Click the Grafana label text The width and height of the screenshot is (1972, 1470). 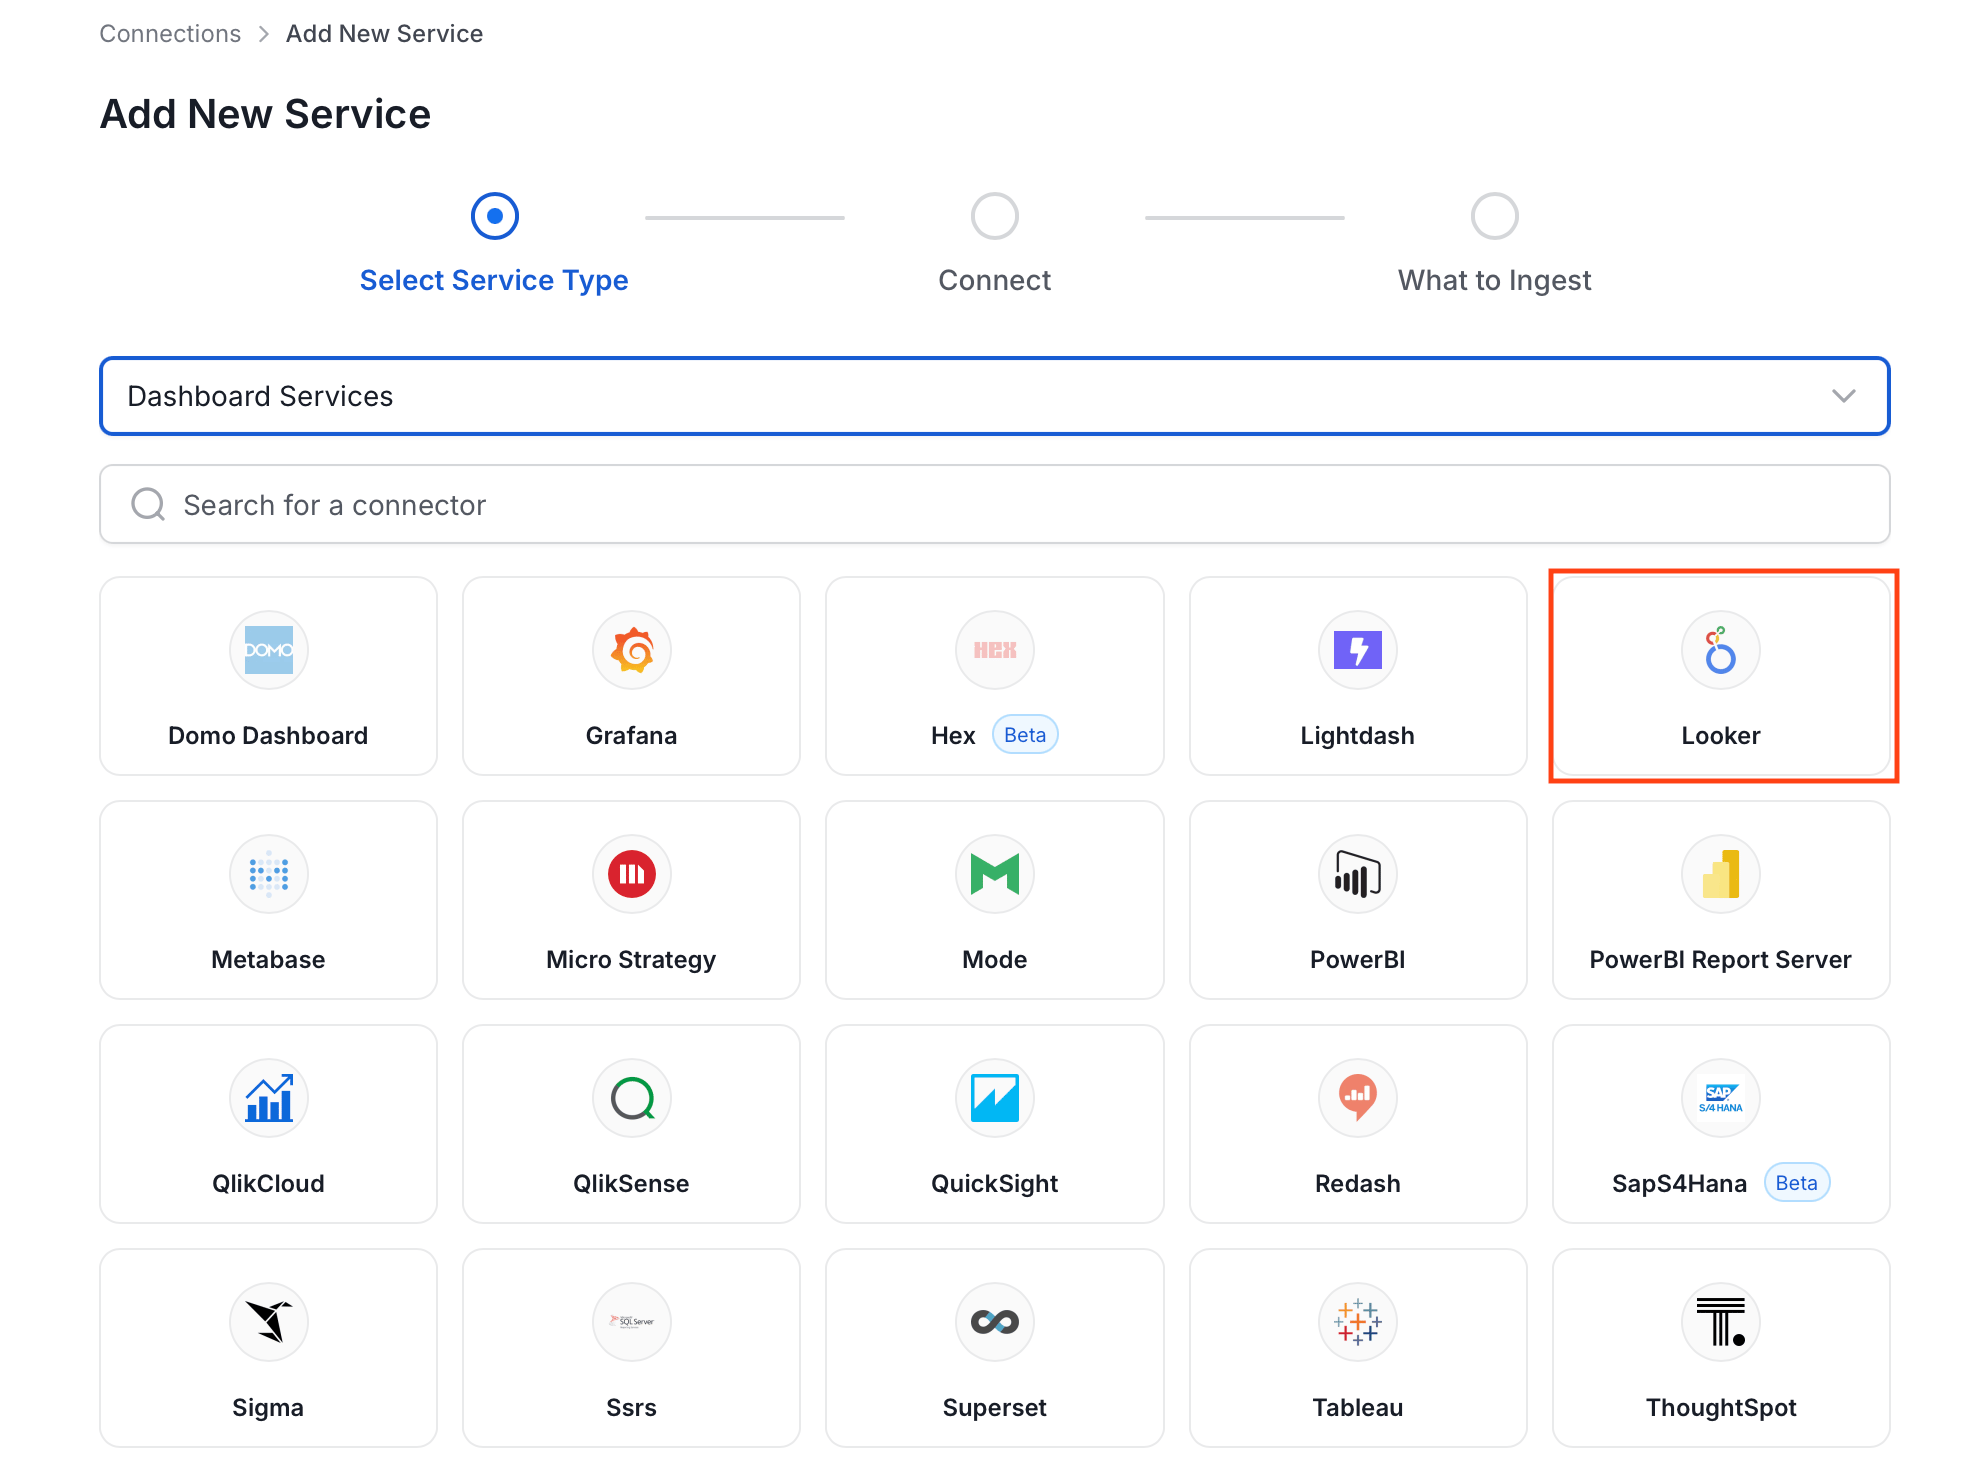point(631,736)
